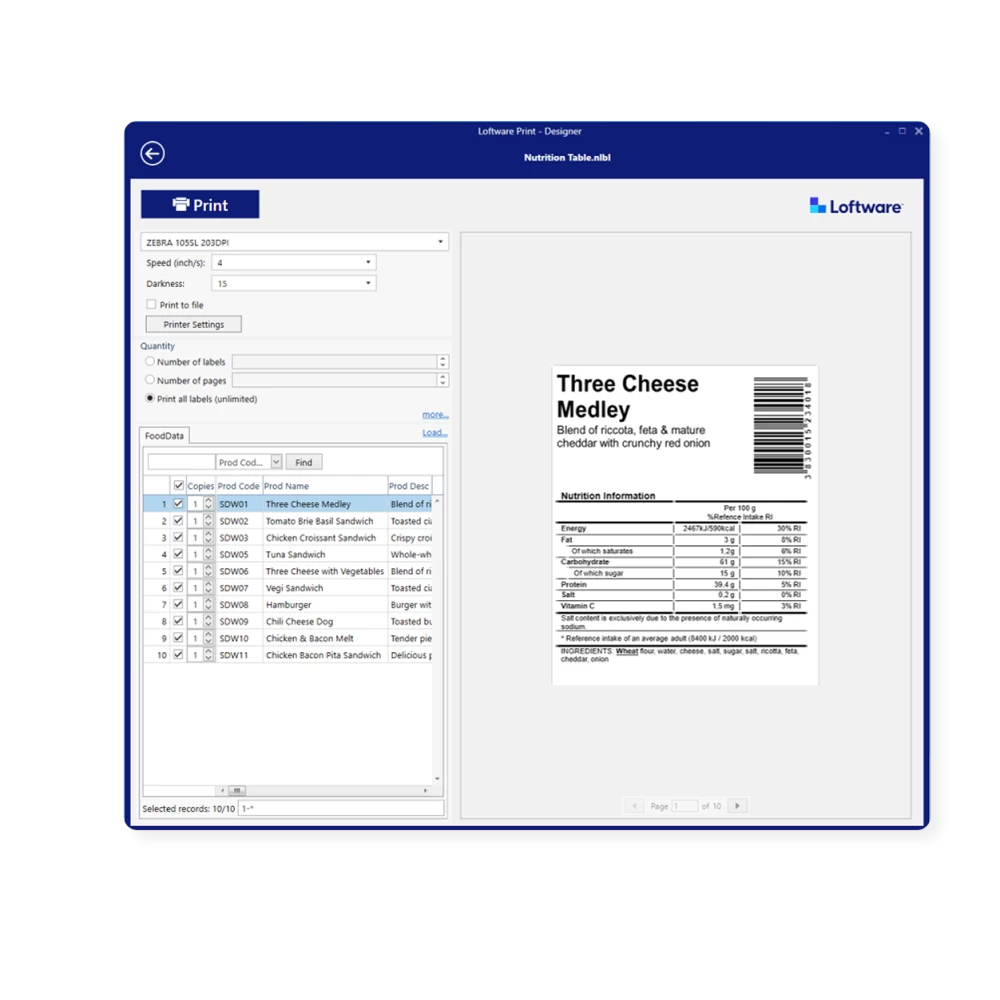Click the Loftware logo

pos(856,206)
